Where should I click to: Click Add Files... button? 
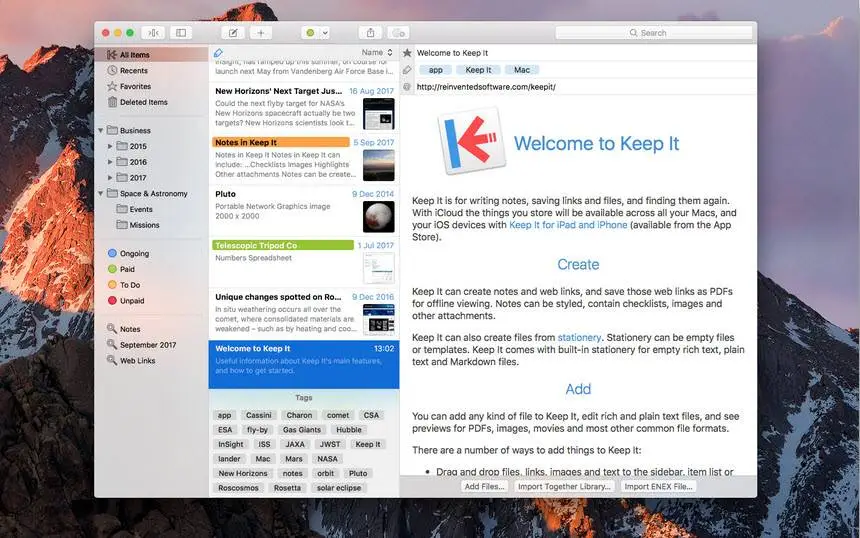tap(484, 486)
